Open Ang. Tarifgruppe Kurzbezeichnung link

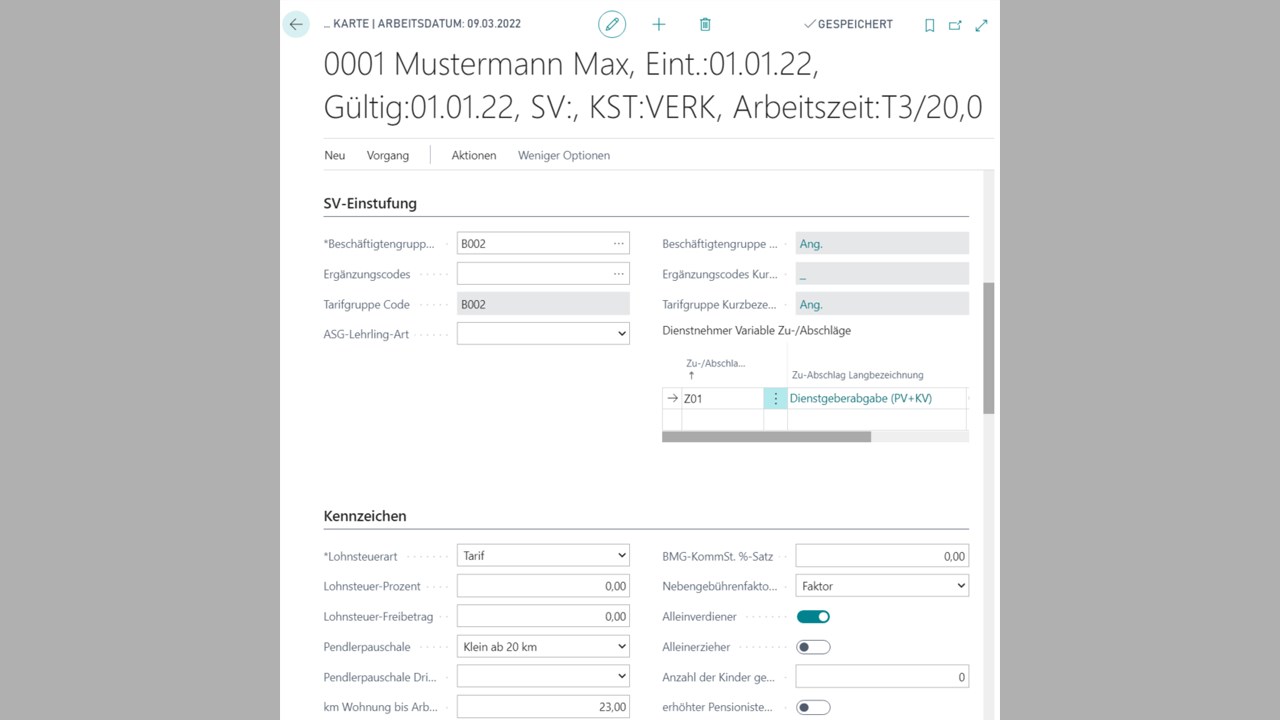[811, 305]
